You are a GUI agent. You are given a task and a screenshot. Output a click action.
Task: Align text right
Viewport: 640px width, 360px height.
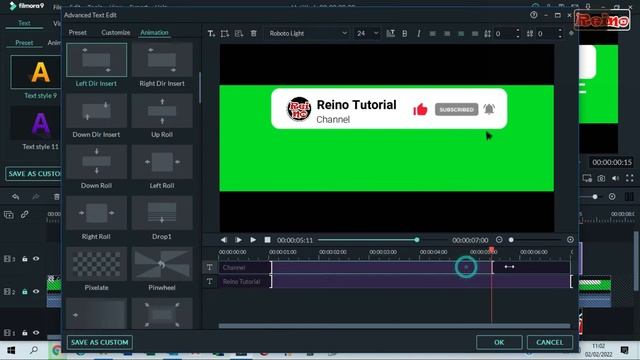click(461, 33)
